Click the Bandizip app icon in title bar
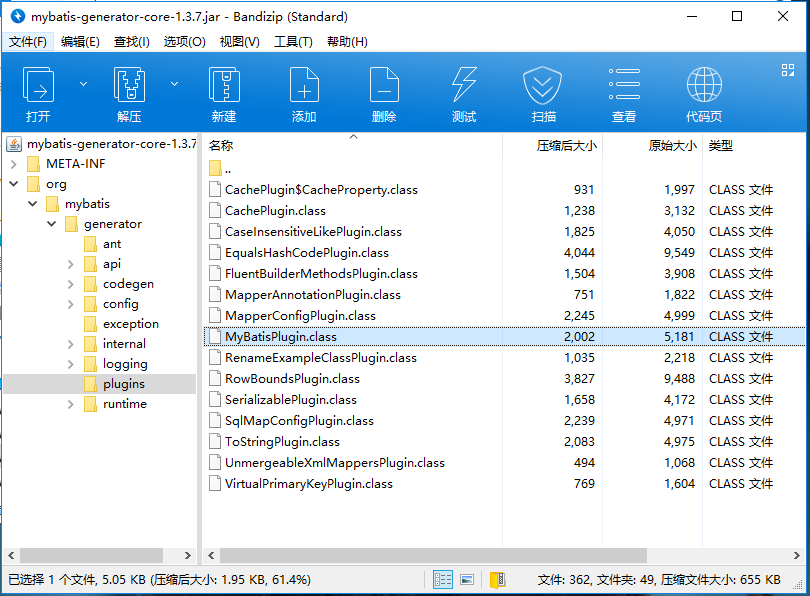 (18, 17)
